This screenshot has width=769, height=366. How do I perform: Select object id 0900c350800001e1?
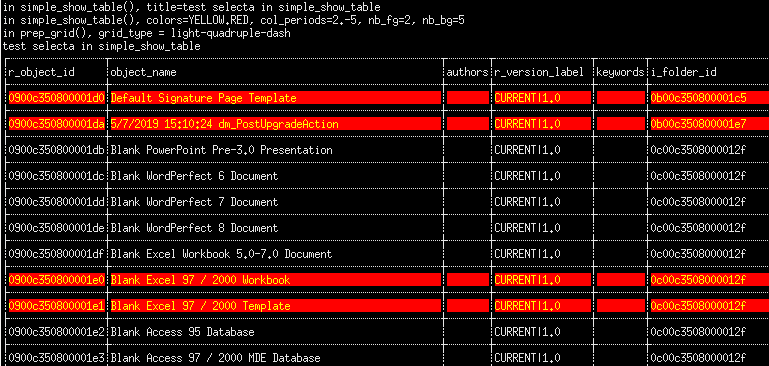pyautogui.click(x=56, y=306)
